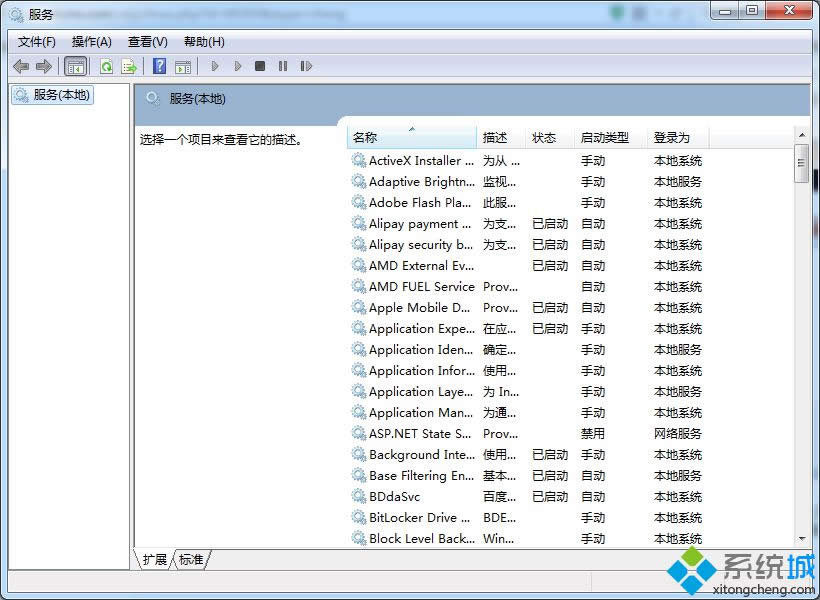820x600 pixels.
Task: Click 已启动 status of Apple Mobile row
Action: click(x=550, y=307)
